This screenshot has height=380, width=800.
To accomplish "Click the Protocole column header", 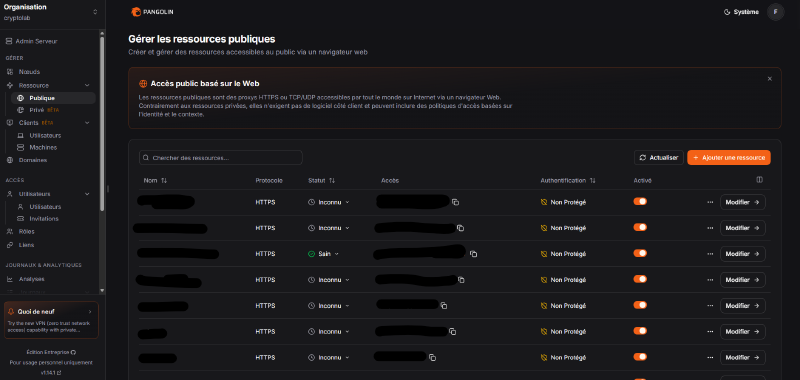I will (x=269, y=181).
